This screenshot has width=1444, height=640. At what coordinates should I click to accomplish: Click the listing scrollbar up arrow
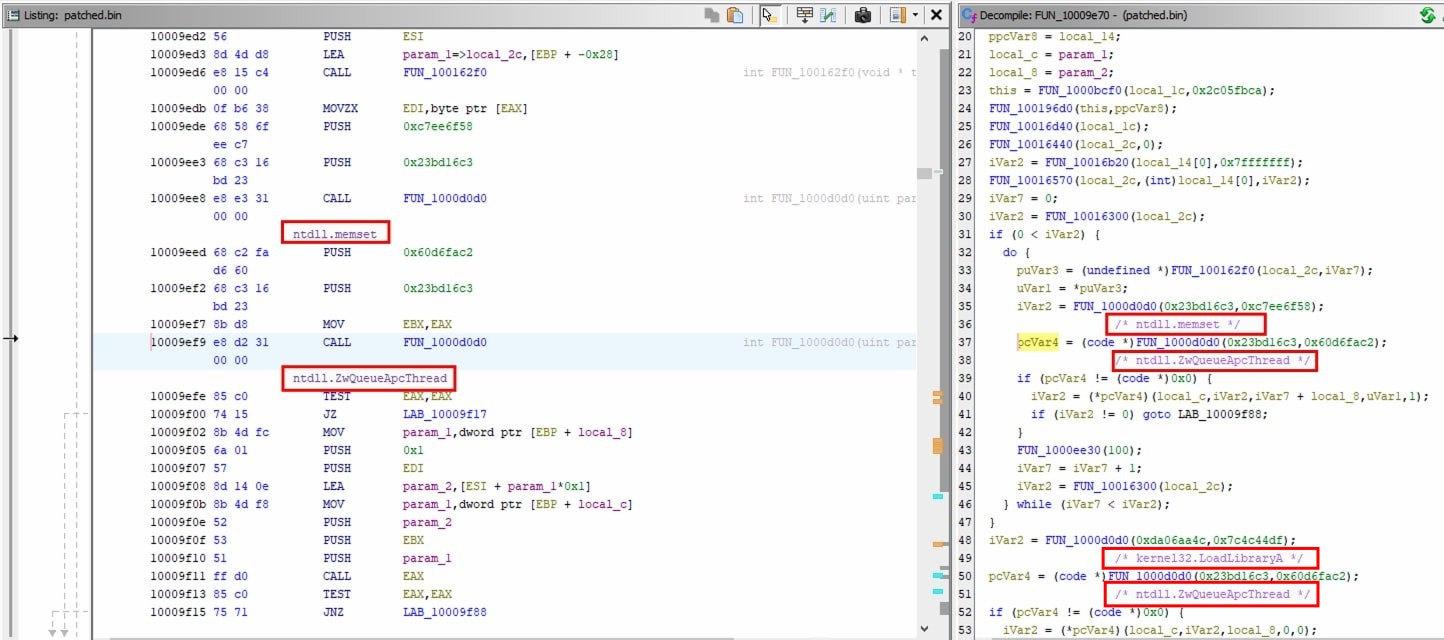[924, 37]
